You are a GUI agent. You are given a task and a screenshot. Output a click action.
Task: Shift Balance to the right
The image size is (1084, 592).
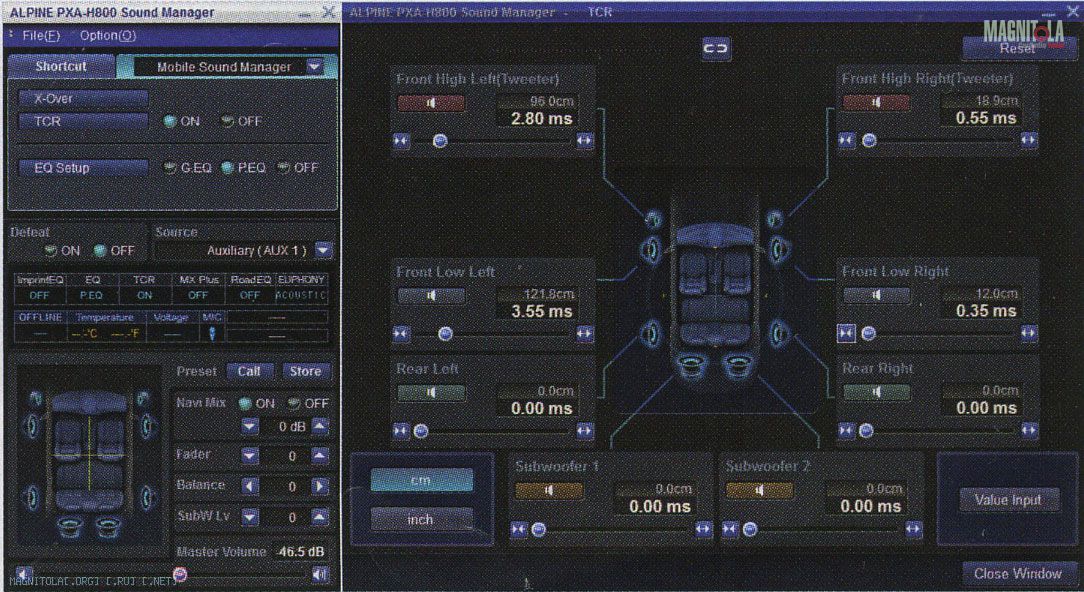pyautogui.click(x=319, y=486)
